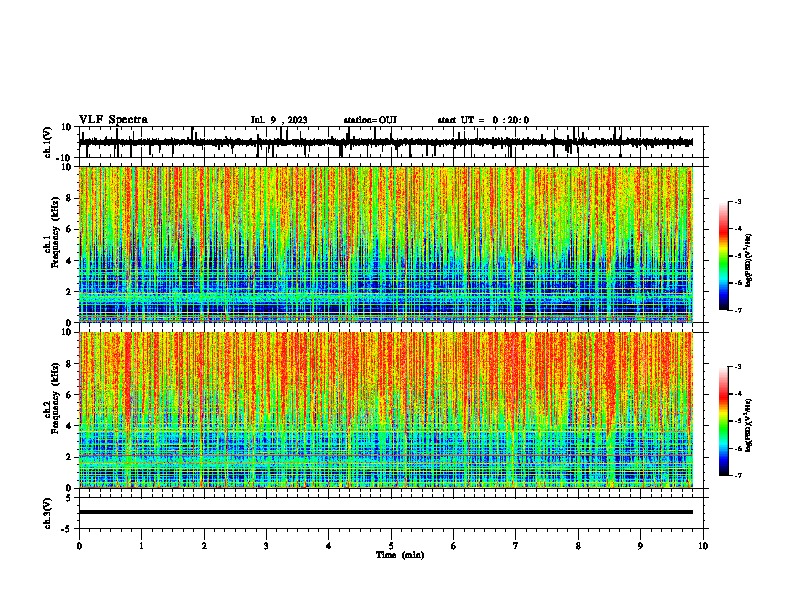
Task: Click time axis tick label "3"
Action: coord(266,546)
